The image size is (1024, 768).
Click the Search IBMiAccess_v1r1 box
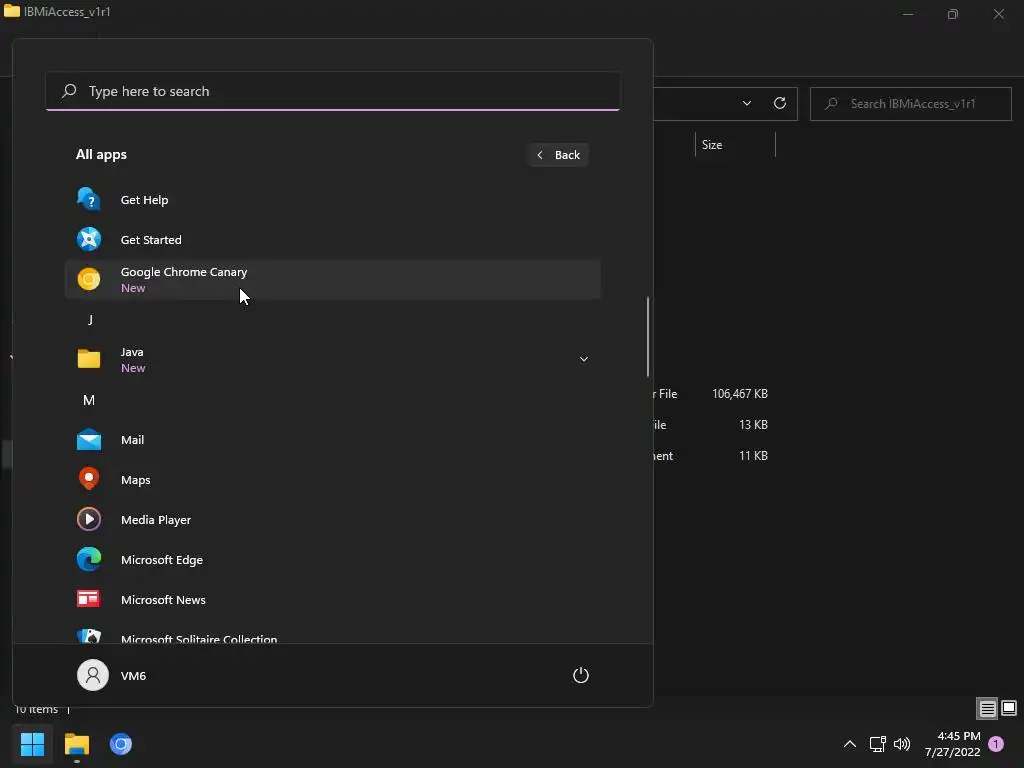(x=910, y=104)
